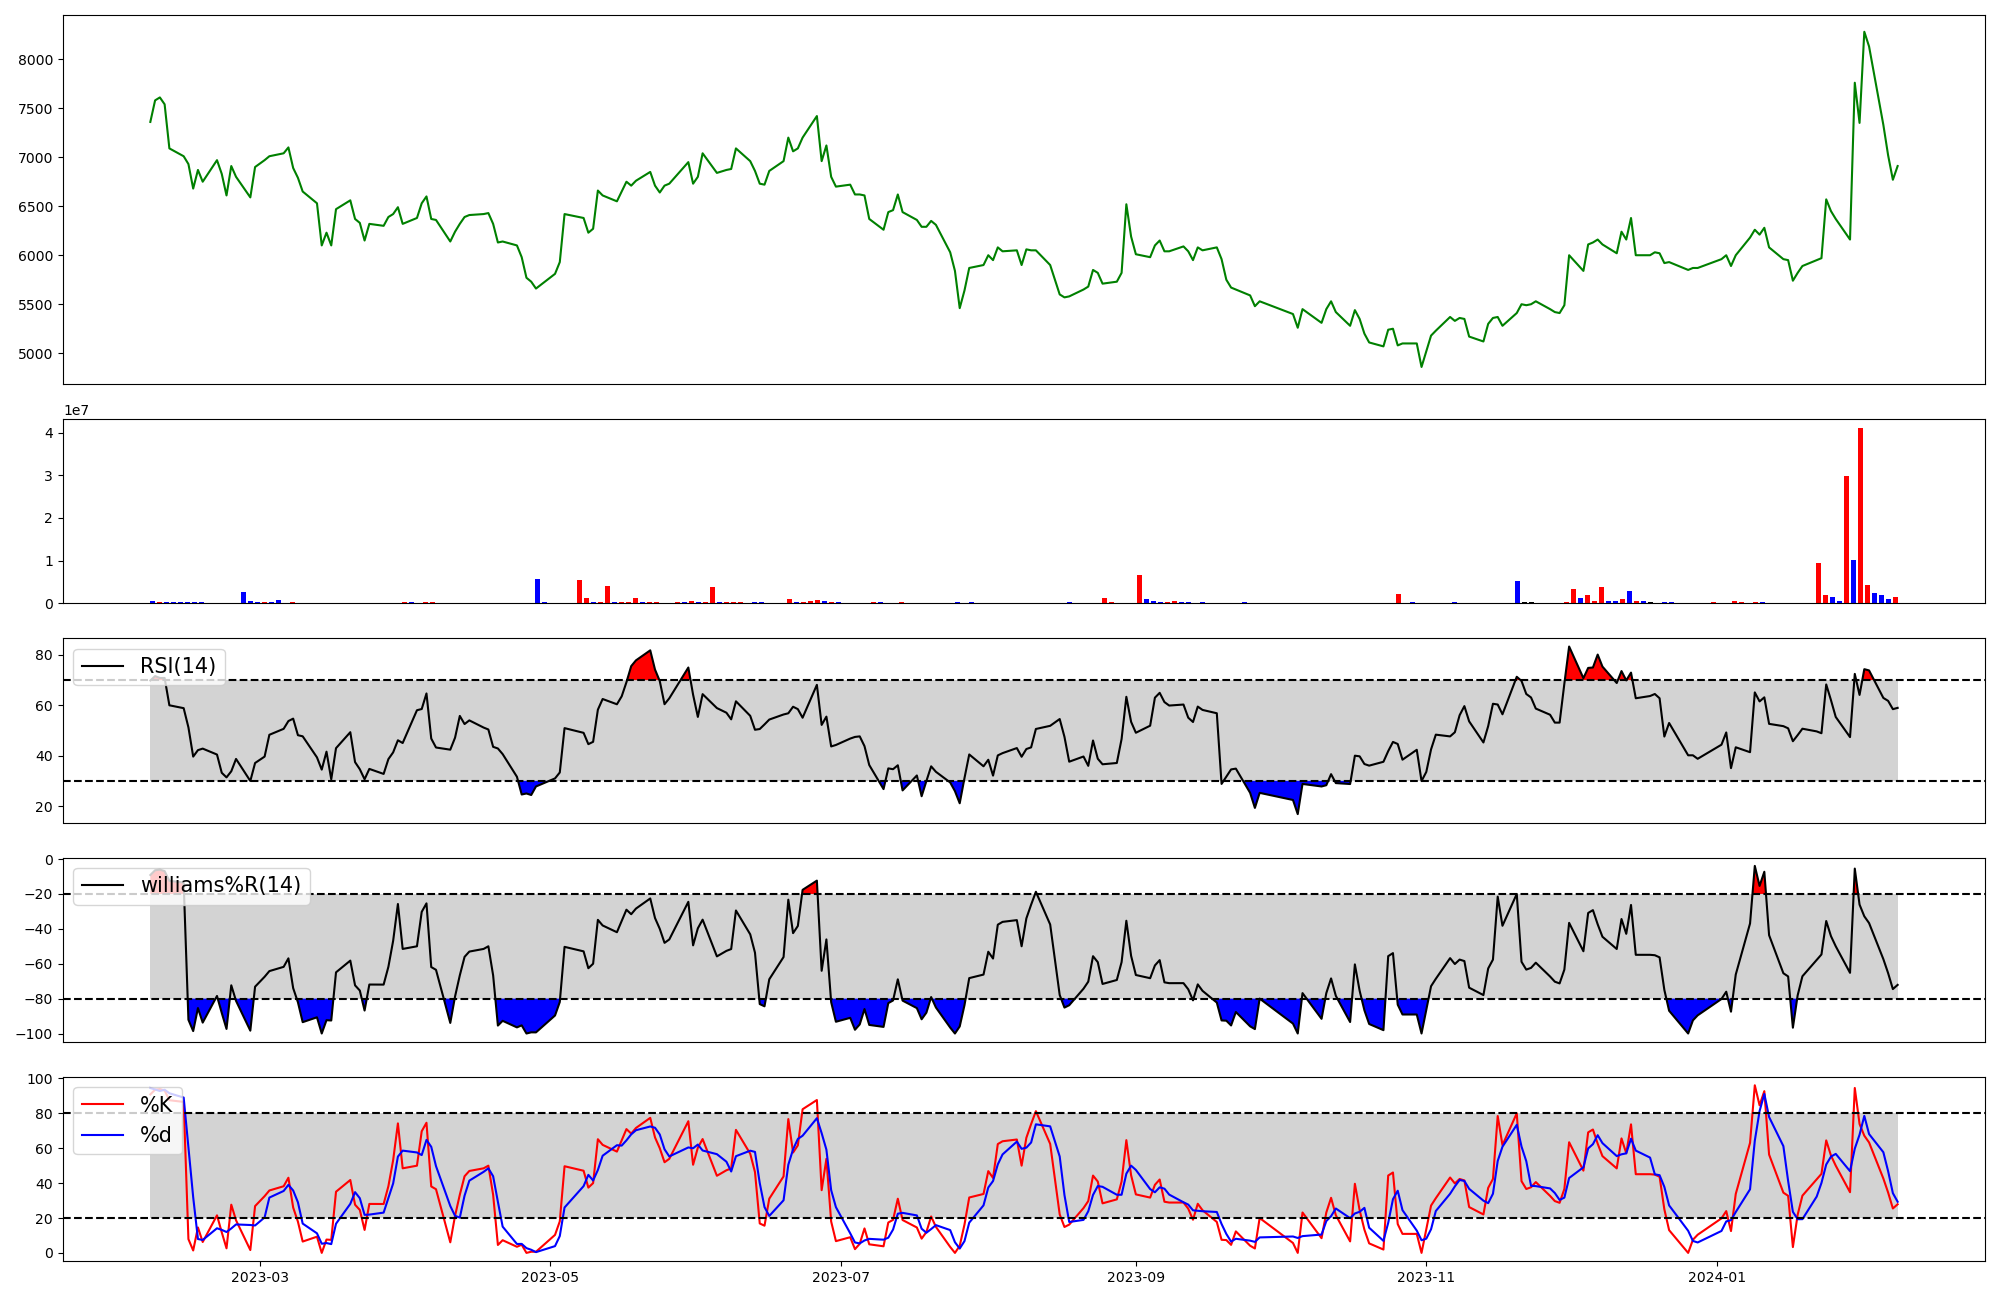This screenshot has width=2000, height=1300.
Task: Click the 4 tick on volume axis
Action: (x=48, y=434)
